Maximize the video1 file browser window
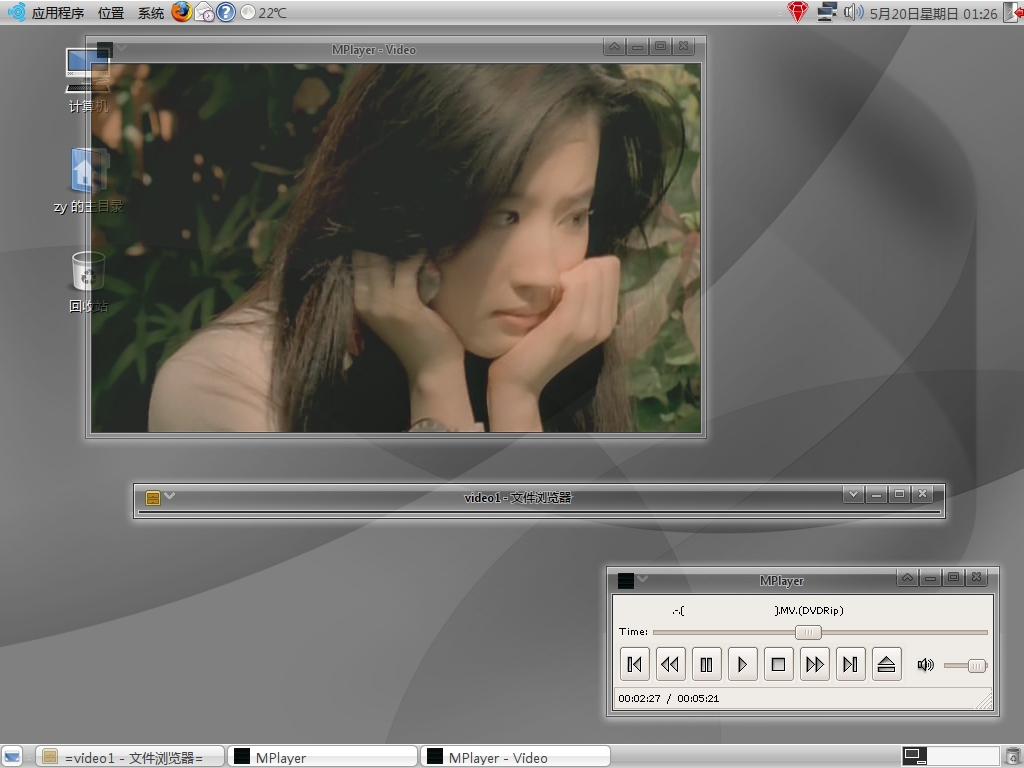The height and width of the screenshot is (768, 1024). 899,494
